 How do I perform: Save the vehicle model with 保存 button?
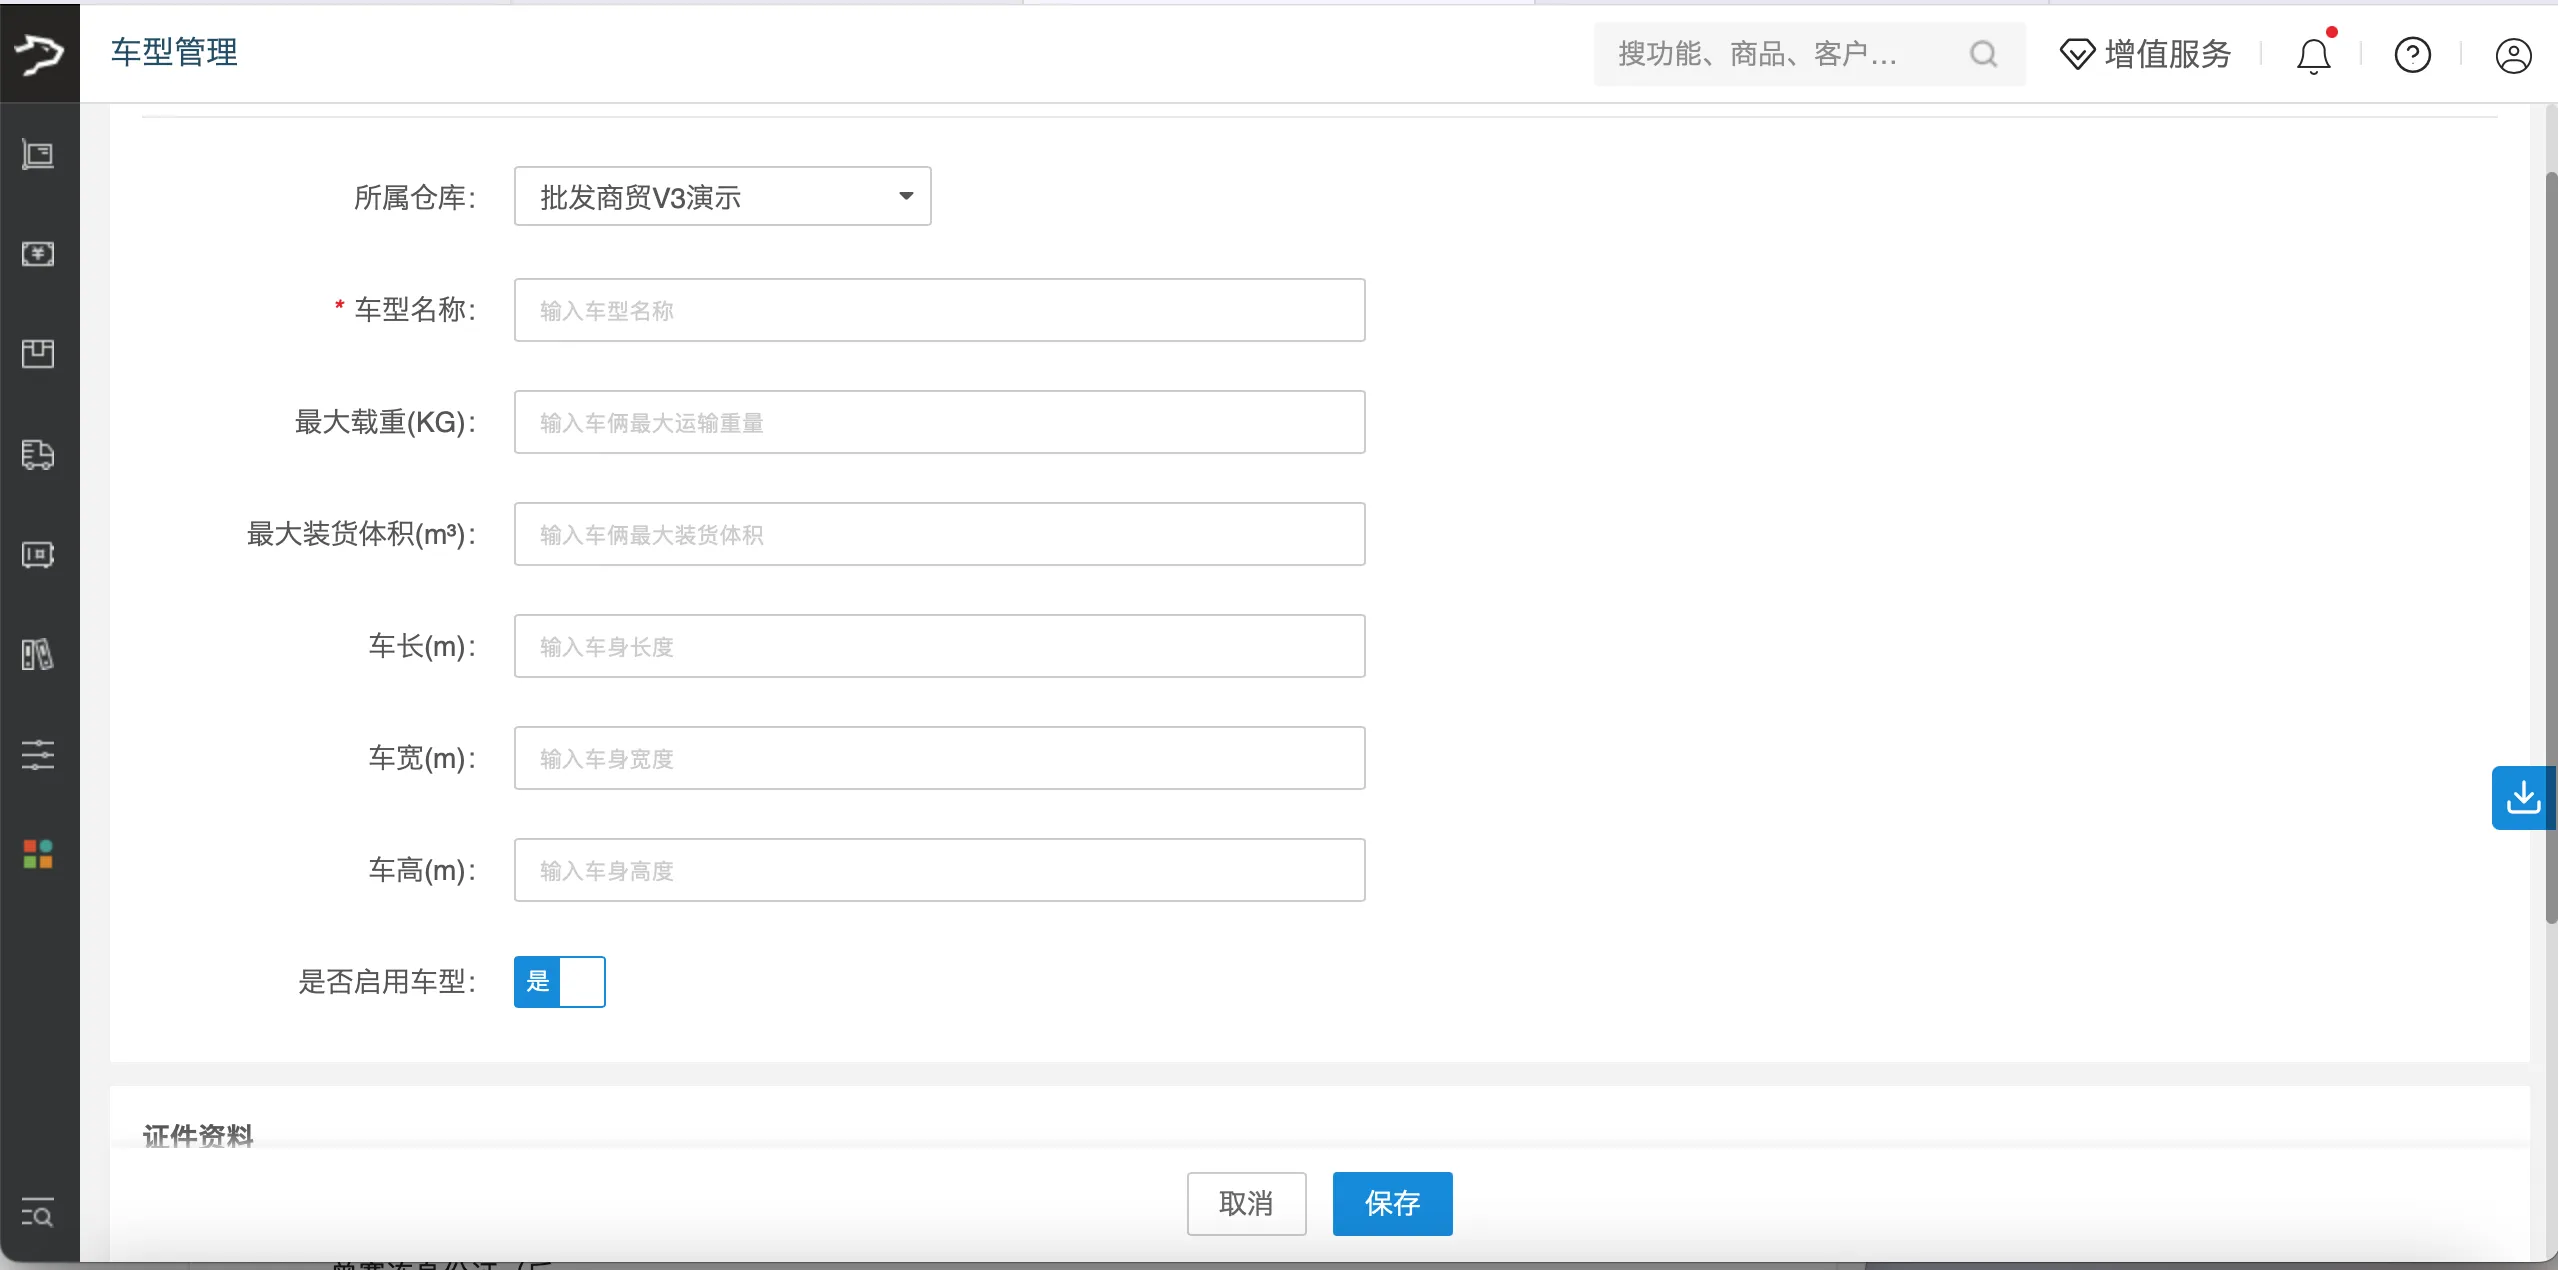click(x=1392, y=1204)
